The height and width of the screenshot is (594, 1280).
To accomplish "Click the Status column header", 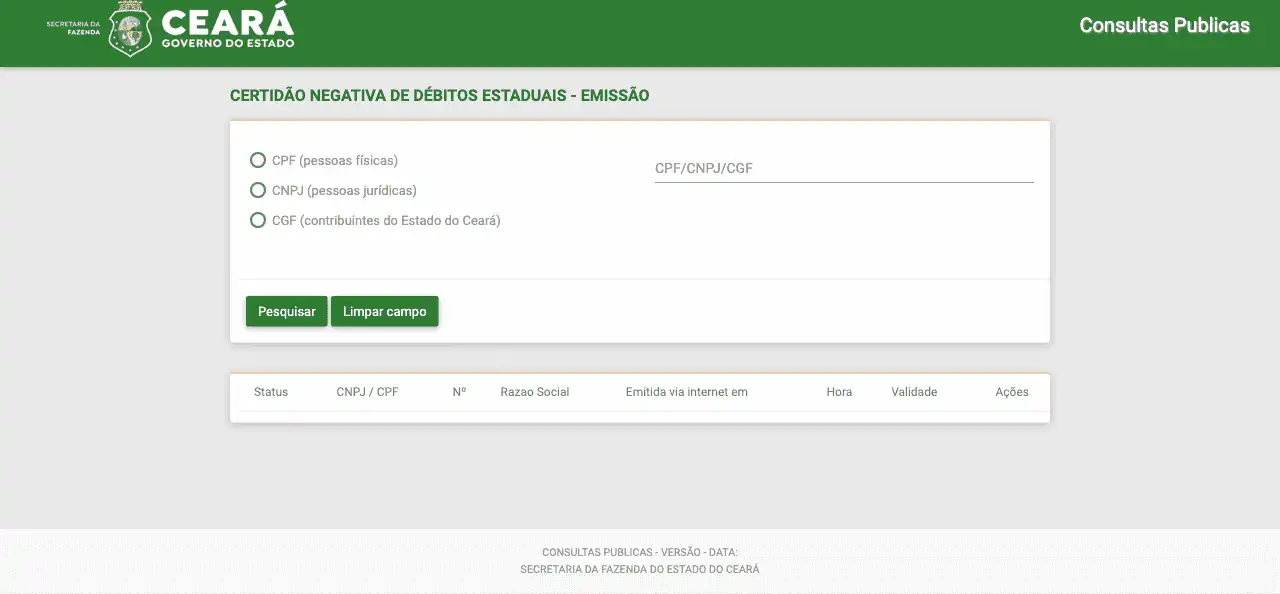I will point(271,392).
